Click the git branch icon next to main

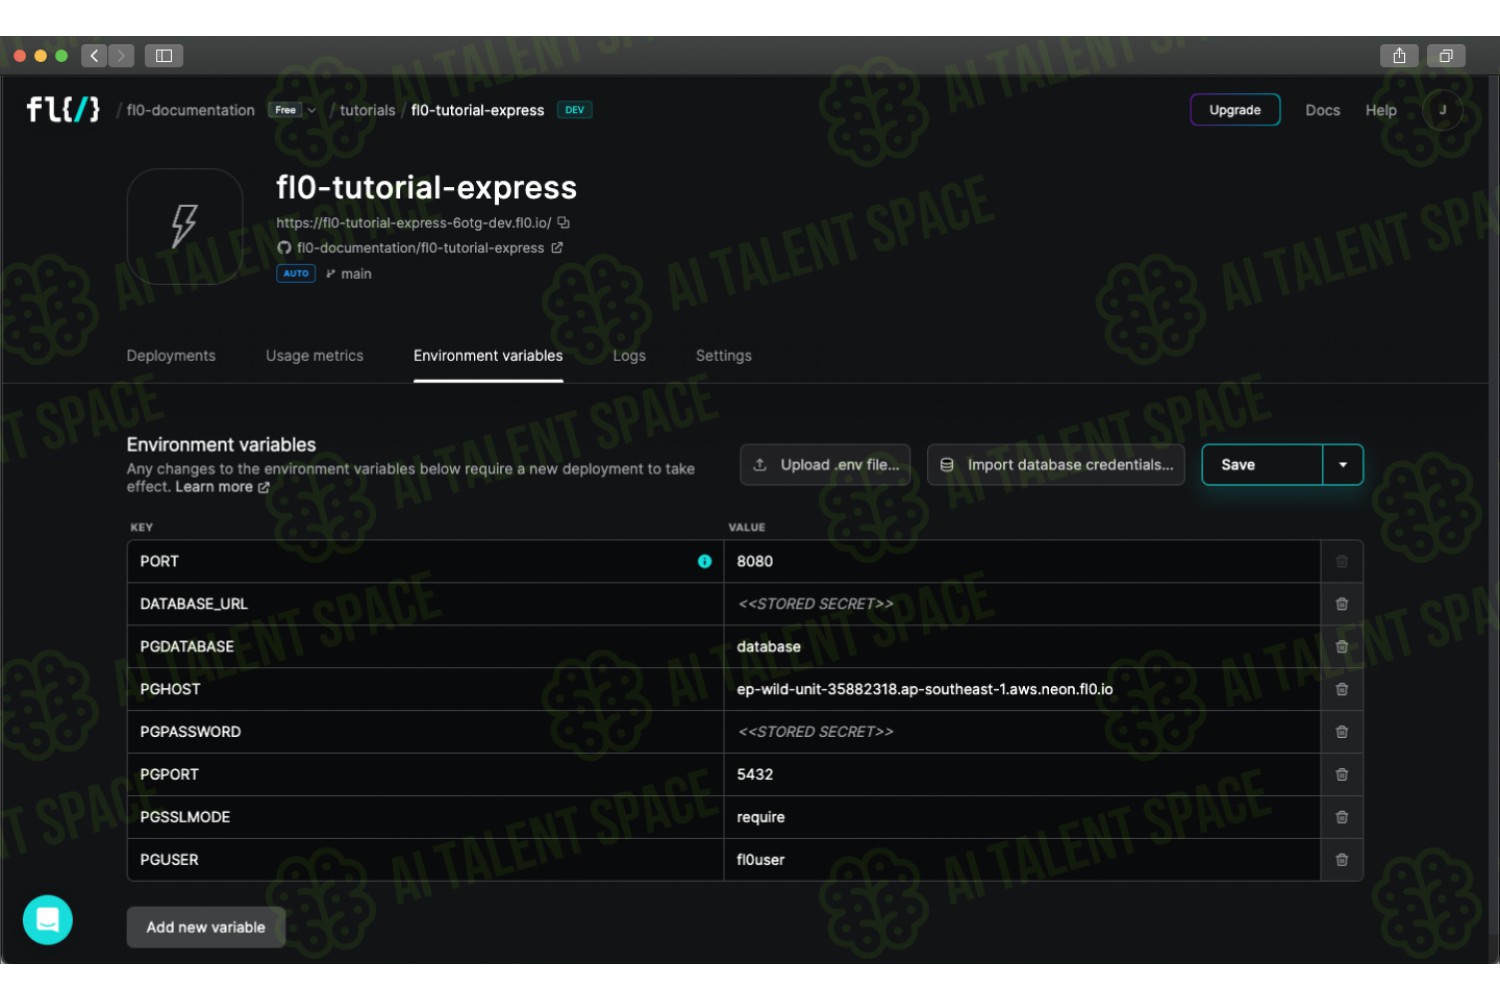click(330, 273)
